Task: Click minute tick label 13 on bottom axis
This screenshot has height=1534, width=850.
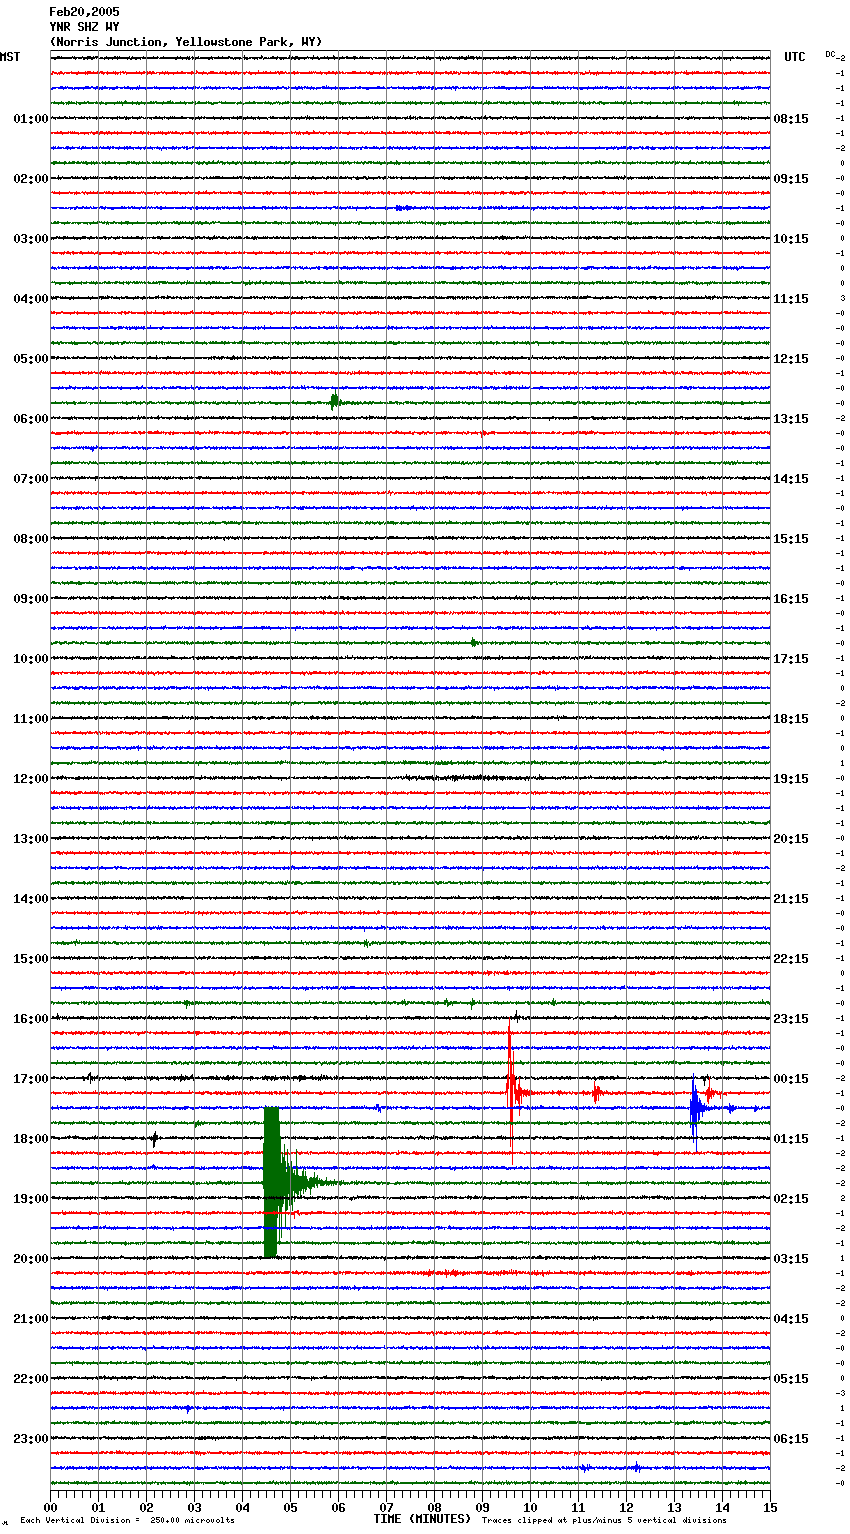Action: [674, 1508]
